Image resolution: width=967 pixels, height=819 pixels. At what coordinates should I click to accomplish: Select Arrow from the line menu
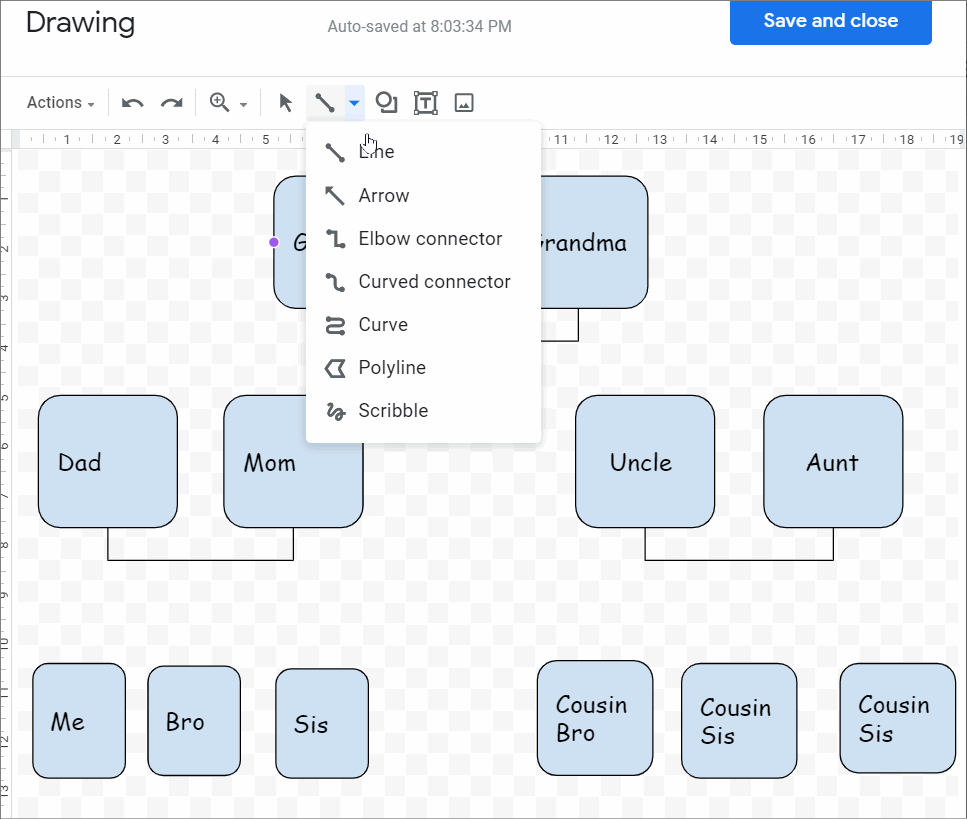pos(383,195)
